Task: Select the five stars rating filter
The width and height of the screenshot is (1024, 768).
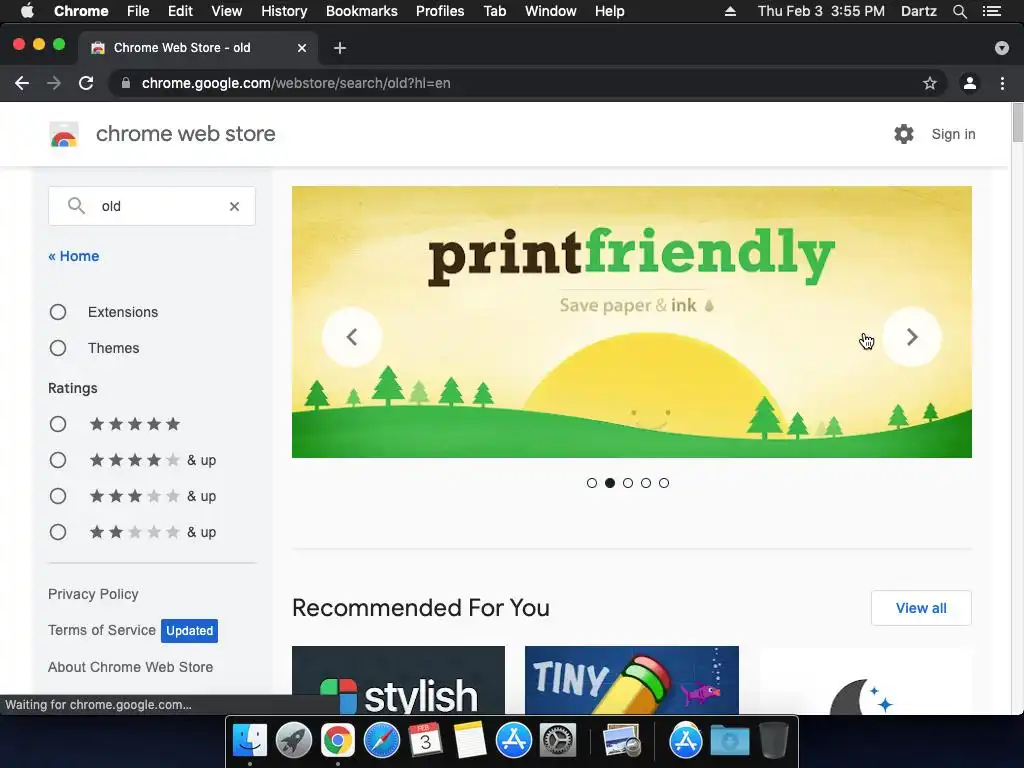Action: 58,424
